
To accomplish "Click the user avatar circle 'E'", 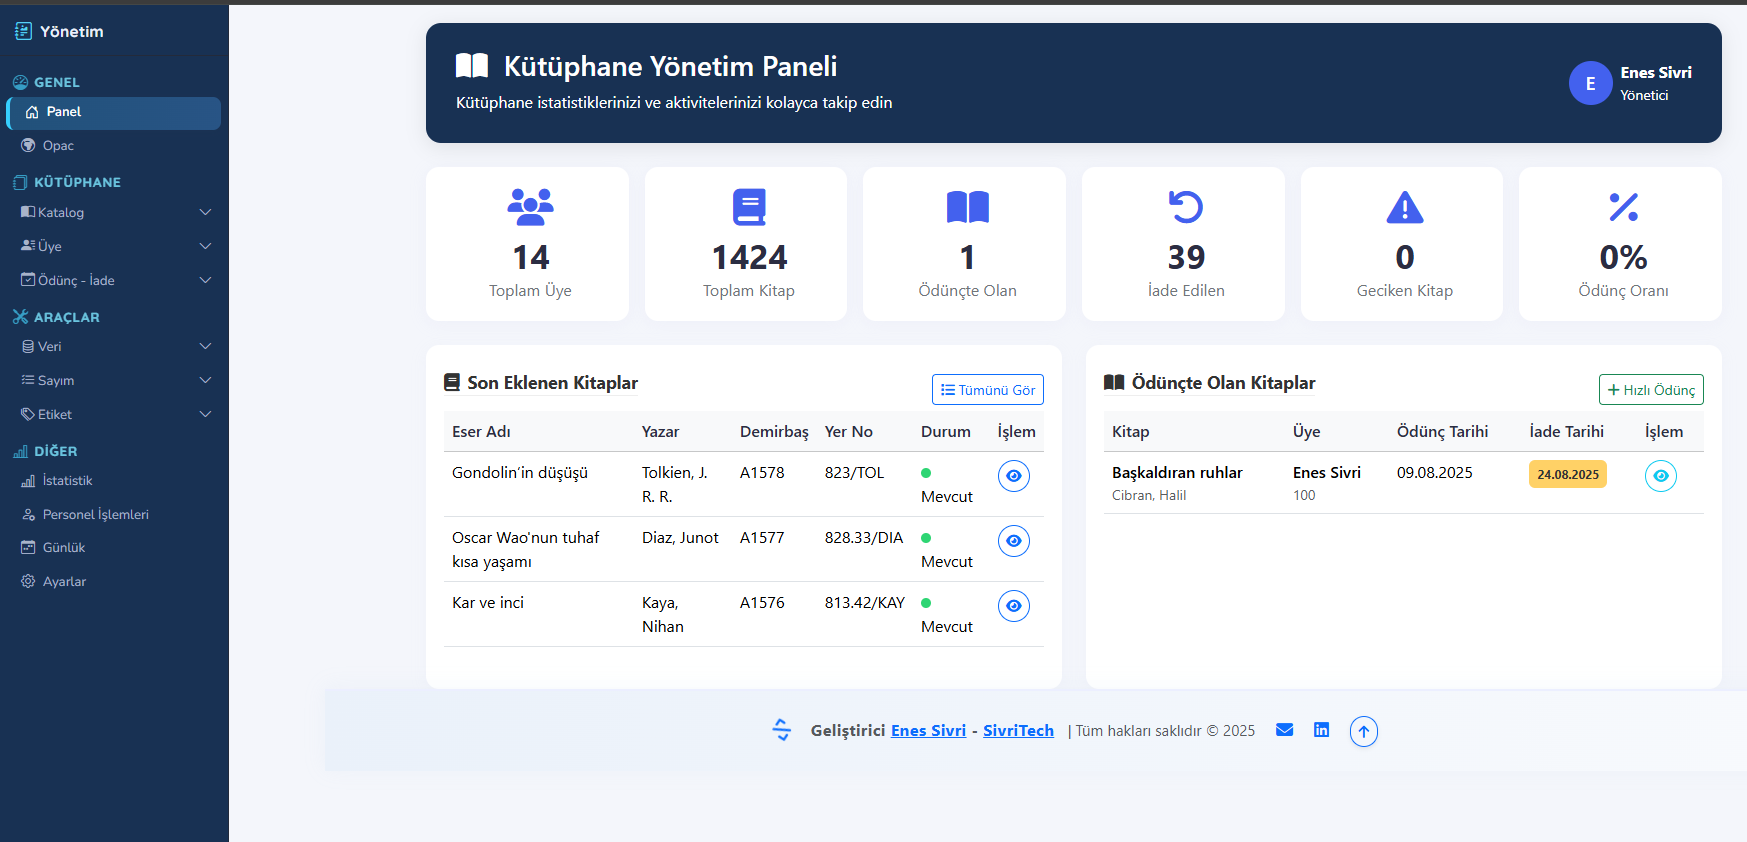I will (x=1590, y=84).
